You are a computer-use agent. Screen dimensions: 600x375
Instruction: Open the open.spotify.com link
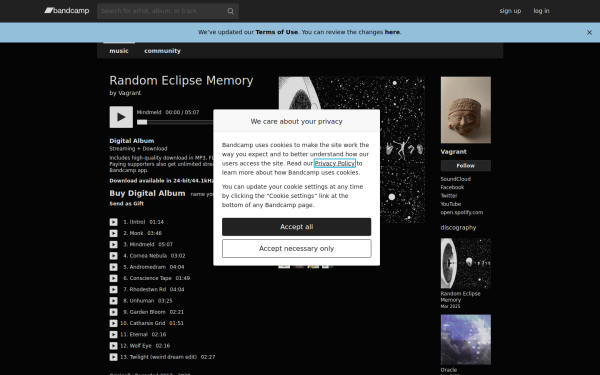tap(462, 212)
